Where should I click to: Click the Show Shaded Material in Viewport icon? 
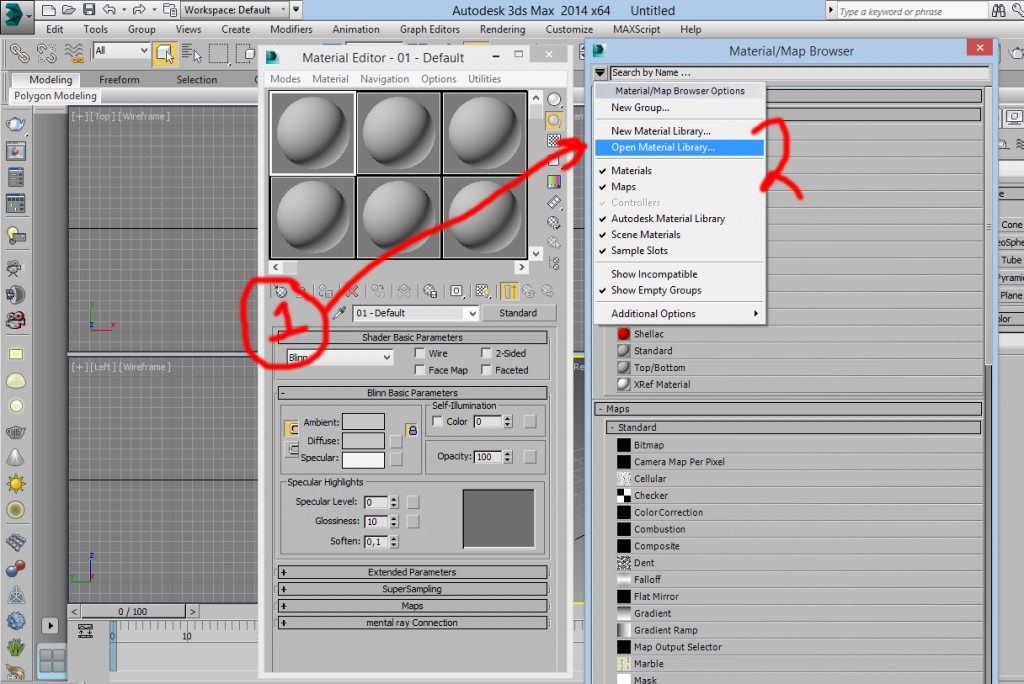483,291
